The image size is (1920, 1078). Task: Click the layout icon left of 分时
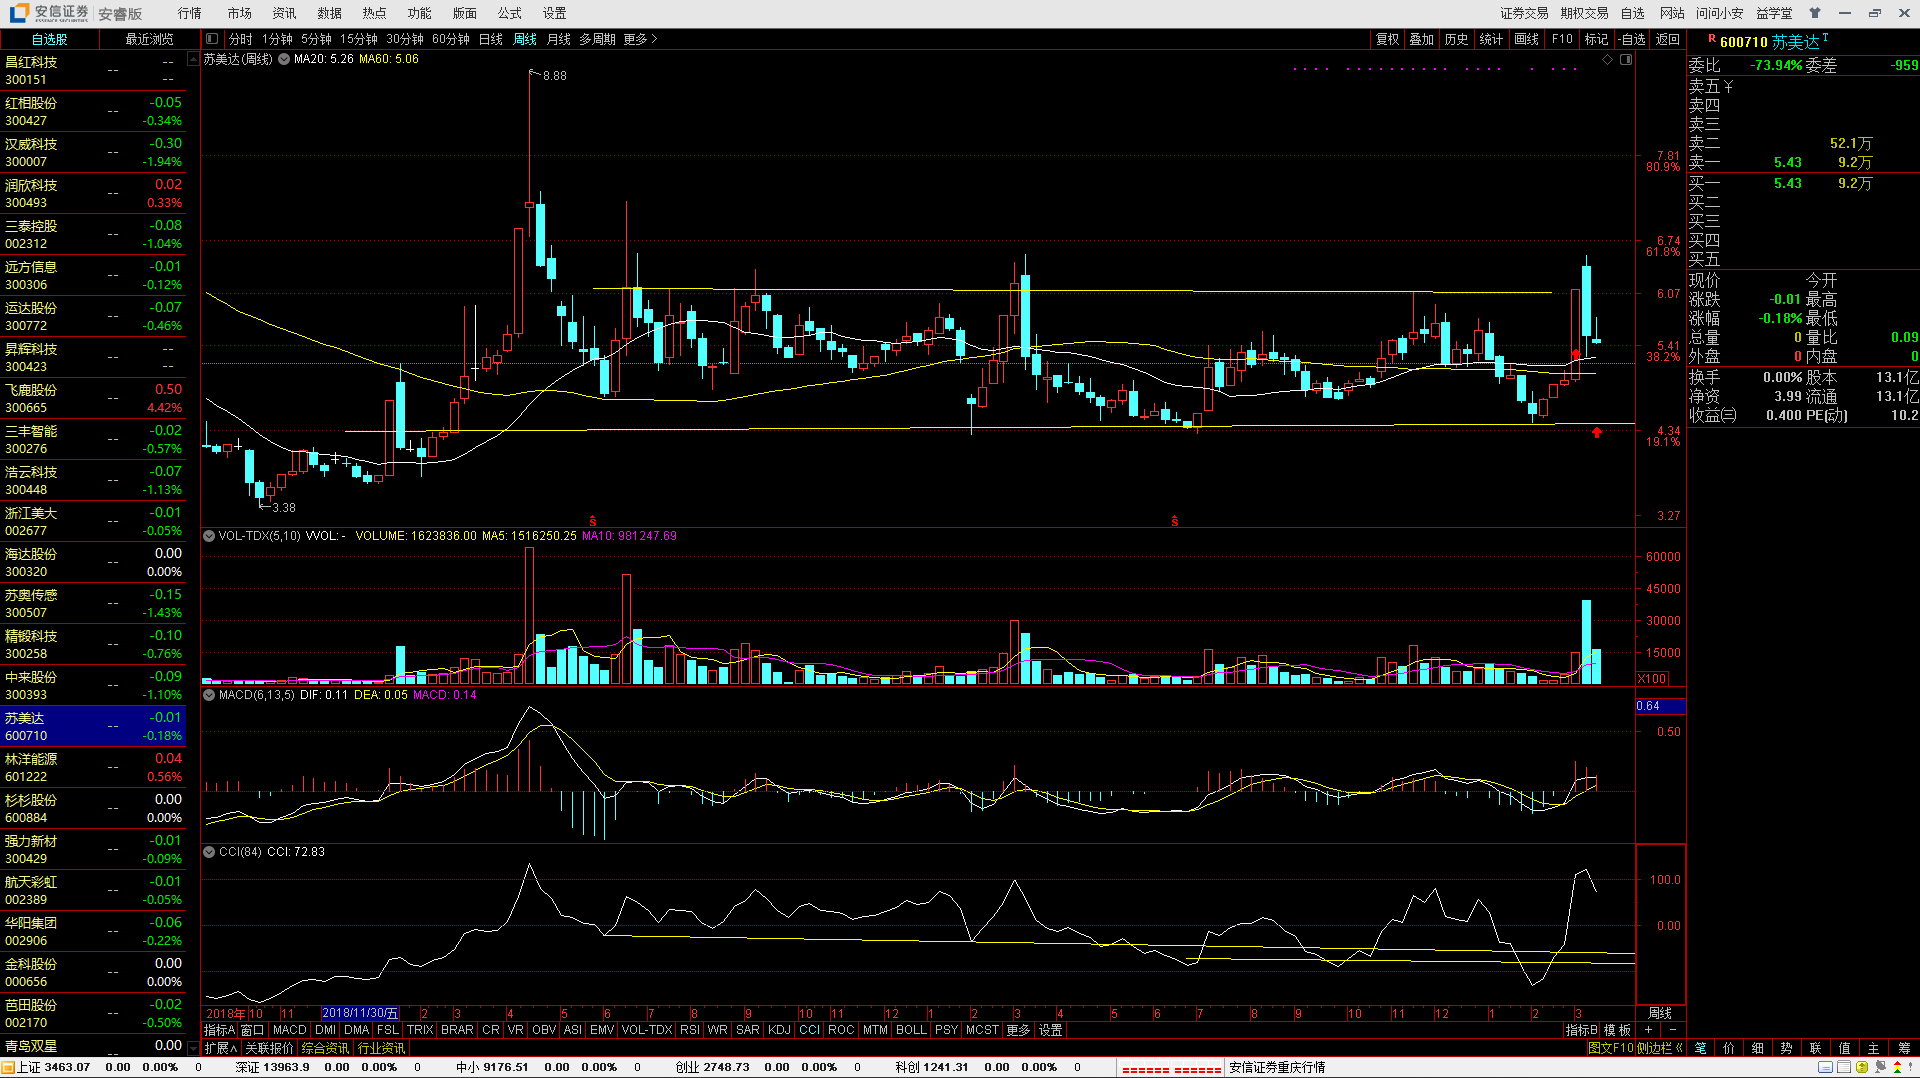pos(212,39)
